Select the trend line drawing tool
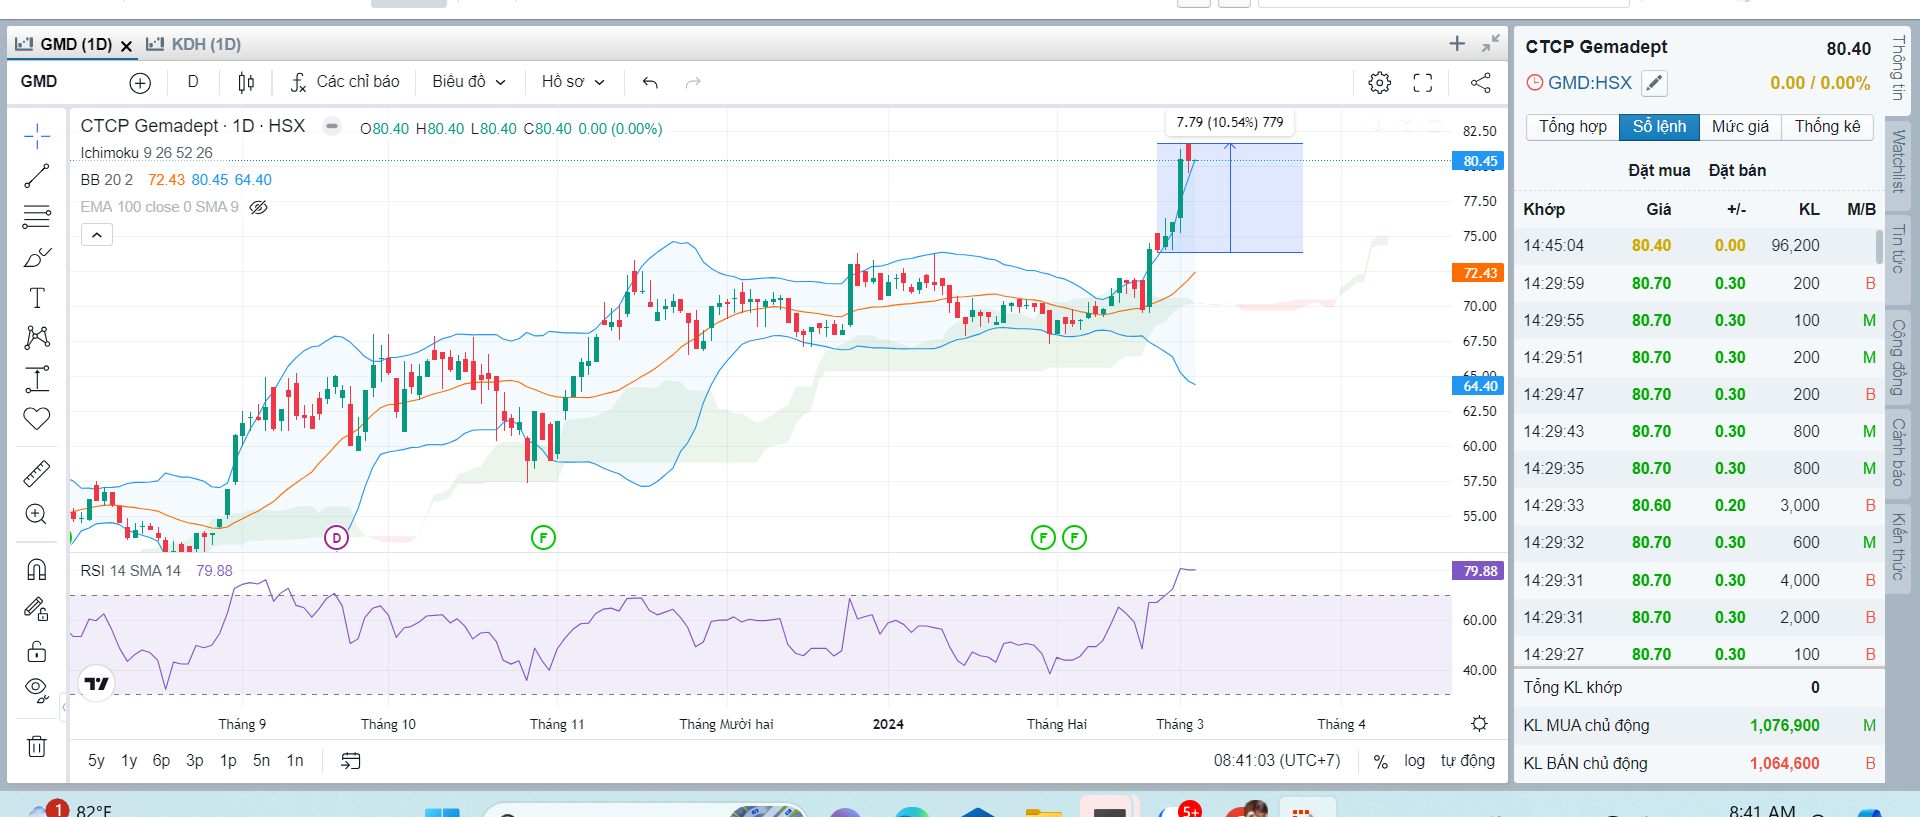Screen dimensions: 1920x817 (37, 176)
